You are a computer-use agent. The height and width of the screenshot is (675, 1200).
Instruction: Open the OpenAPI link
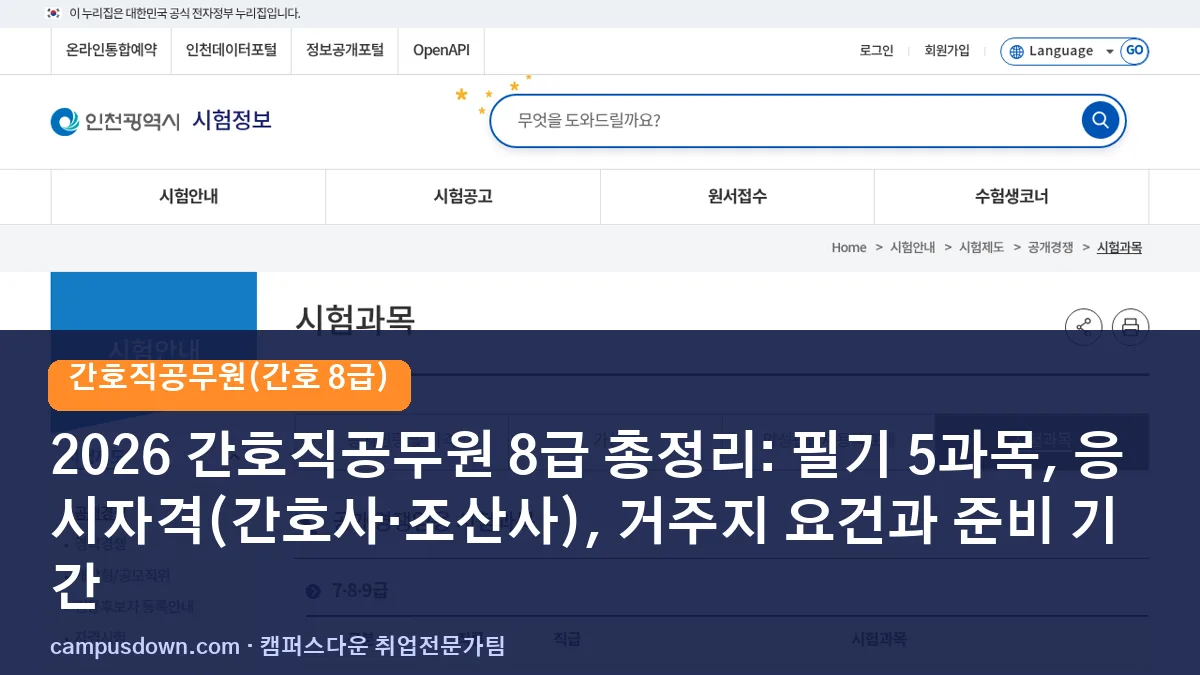[x=441, y=50]
